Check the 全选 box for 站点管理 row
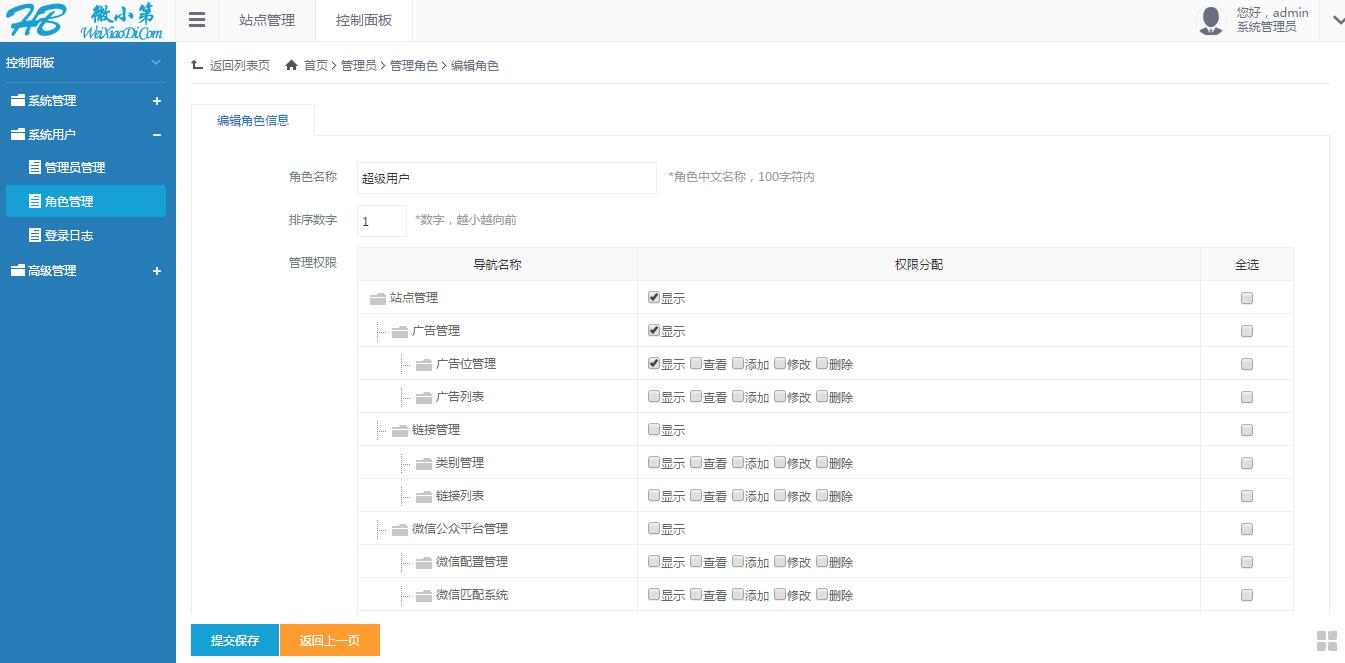 pos(1246,298)
